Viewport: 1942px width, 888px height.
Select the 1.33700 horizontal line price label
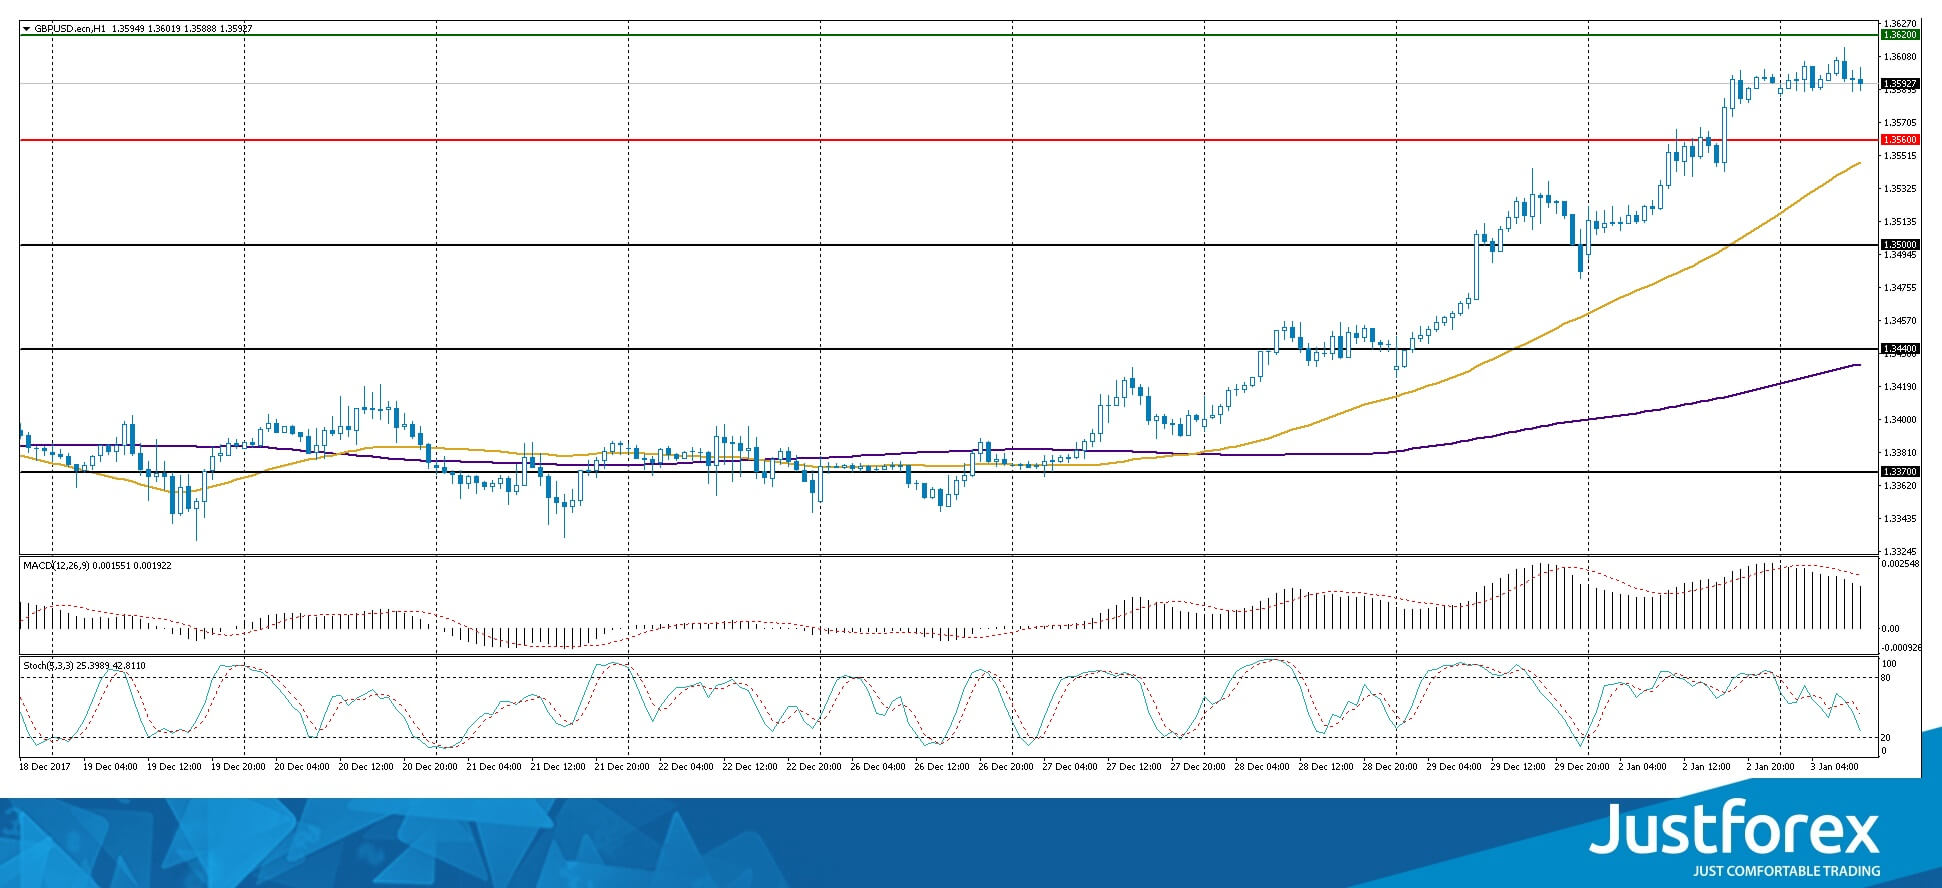tap(1900, 472)
